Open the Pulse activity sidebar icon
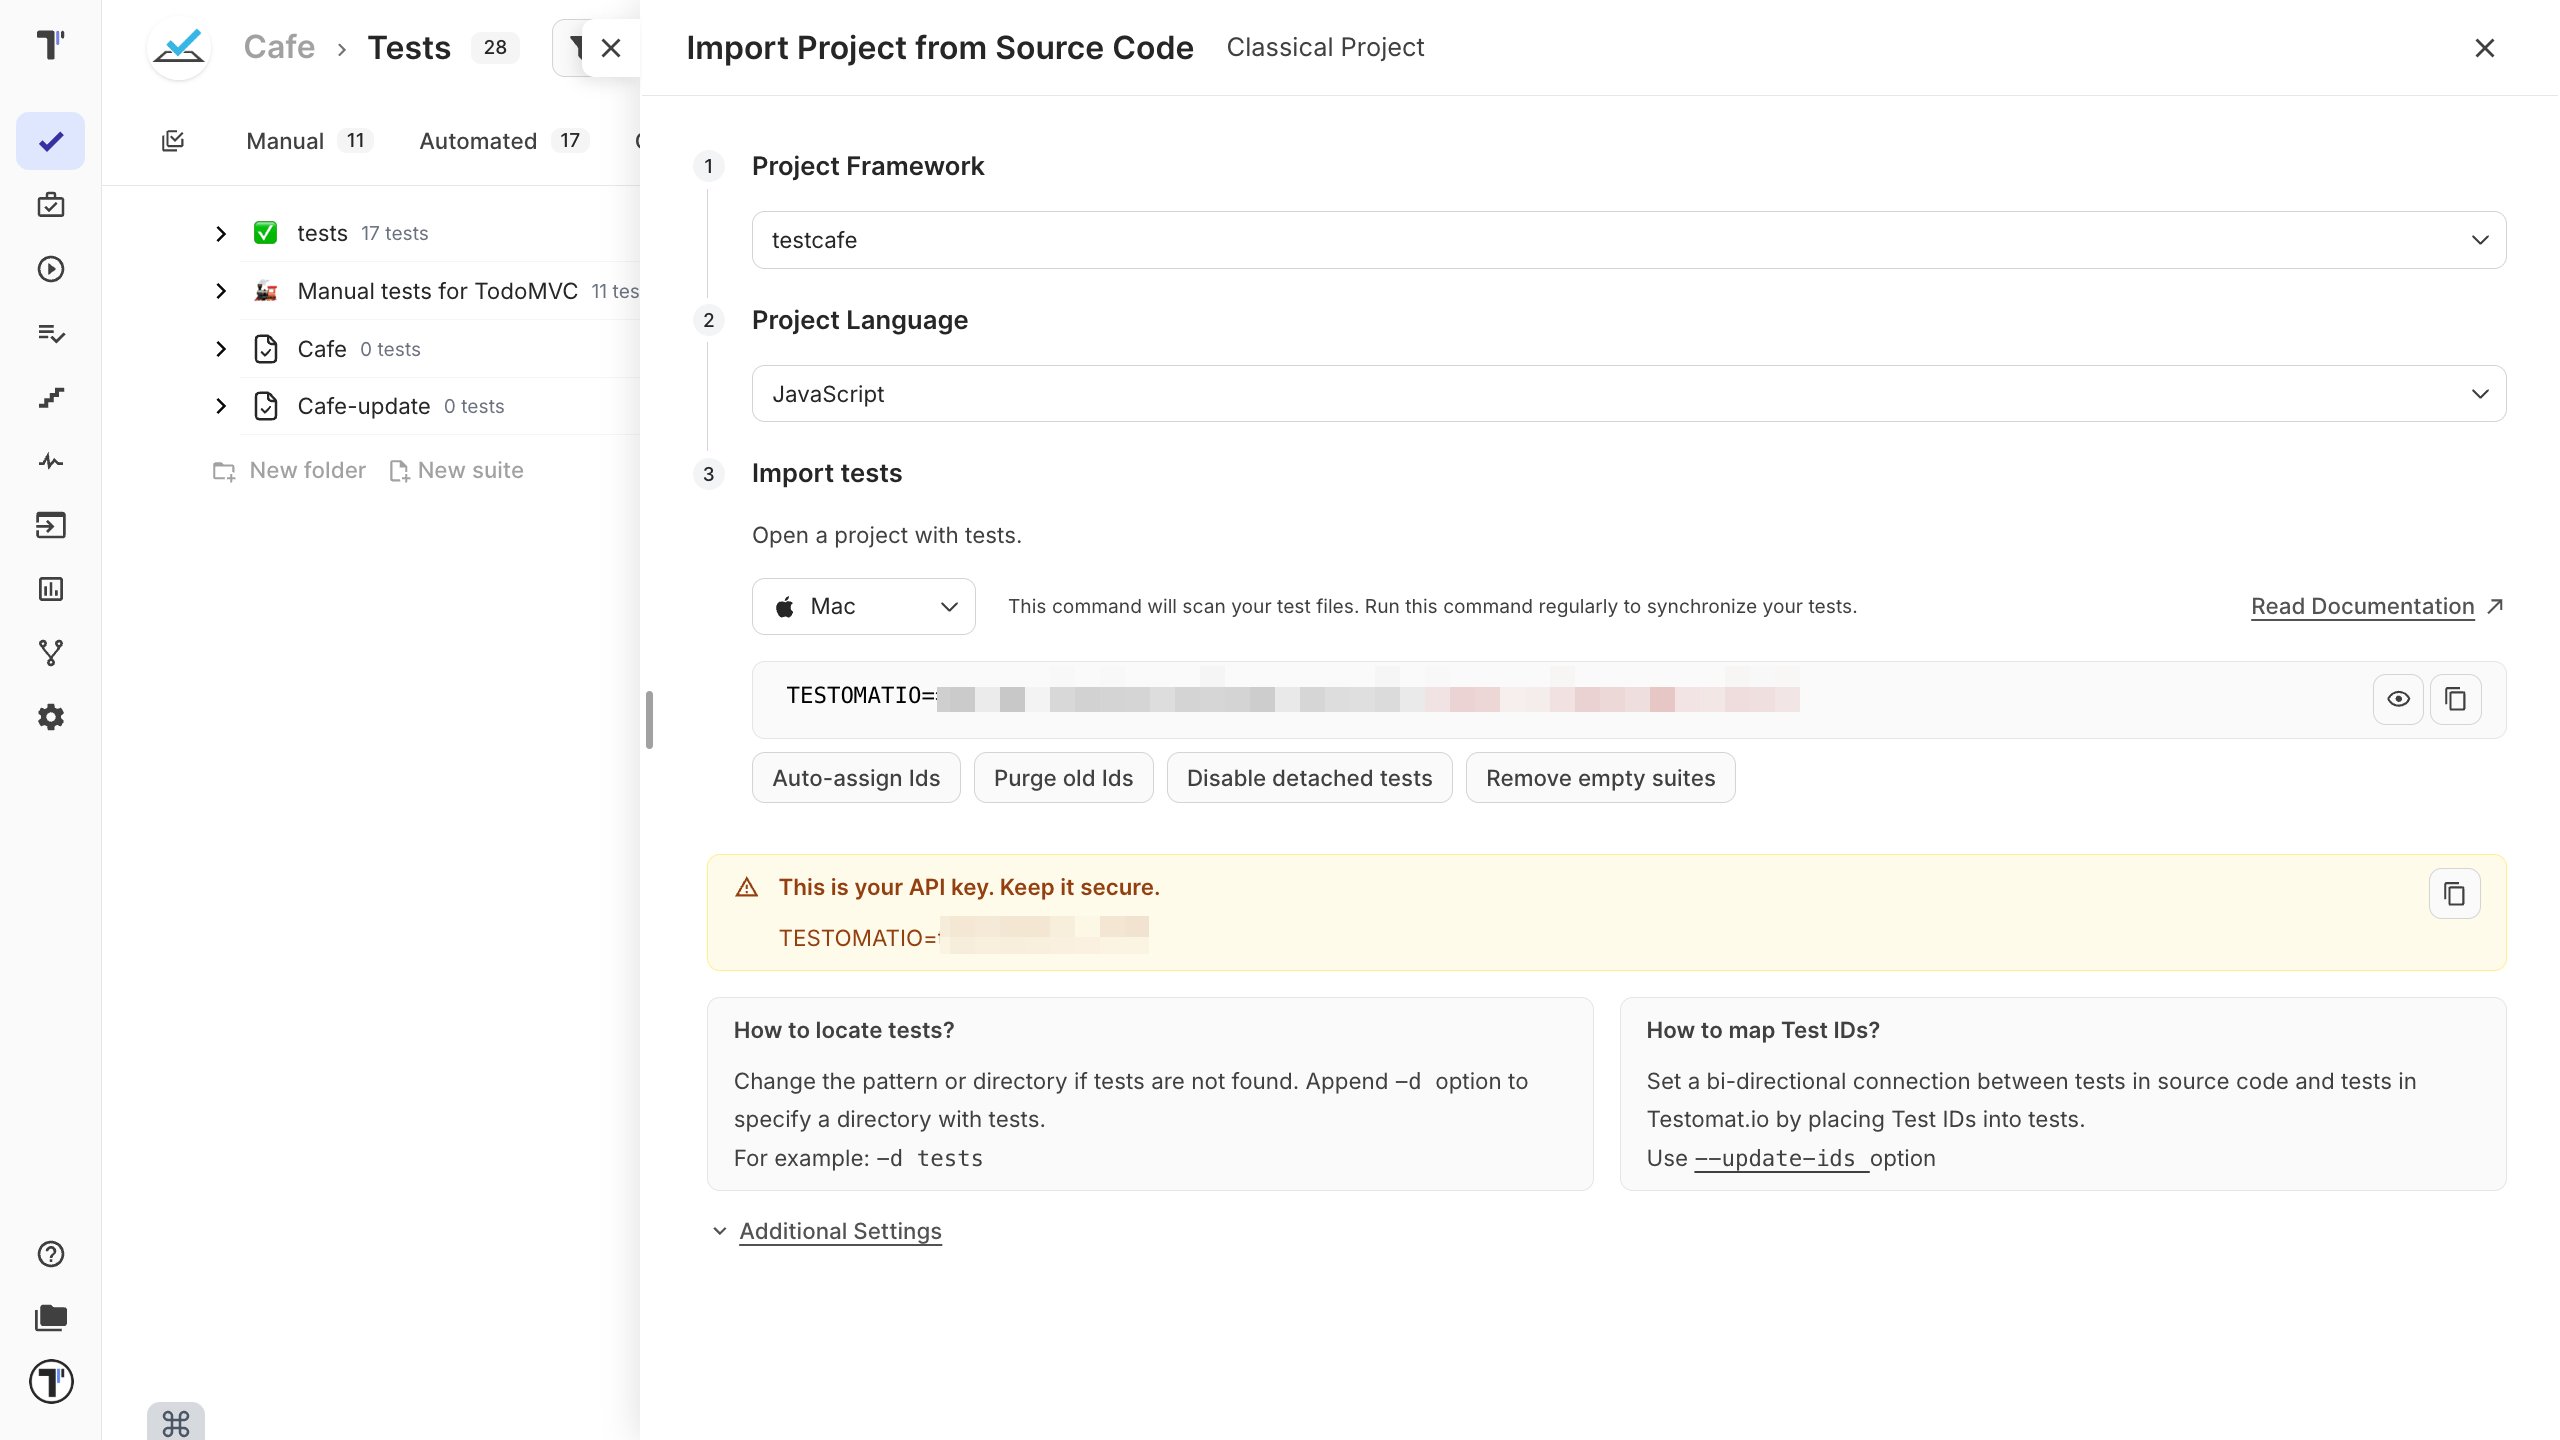 click(50, 461)
